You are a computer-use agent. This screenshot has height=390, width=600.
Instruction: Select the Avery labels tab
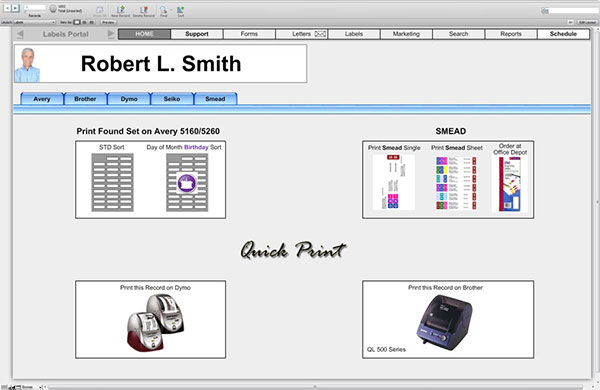(42, 99)
